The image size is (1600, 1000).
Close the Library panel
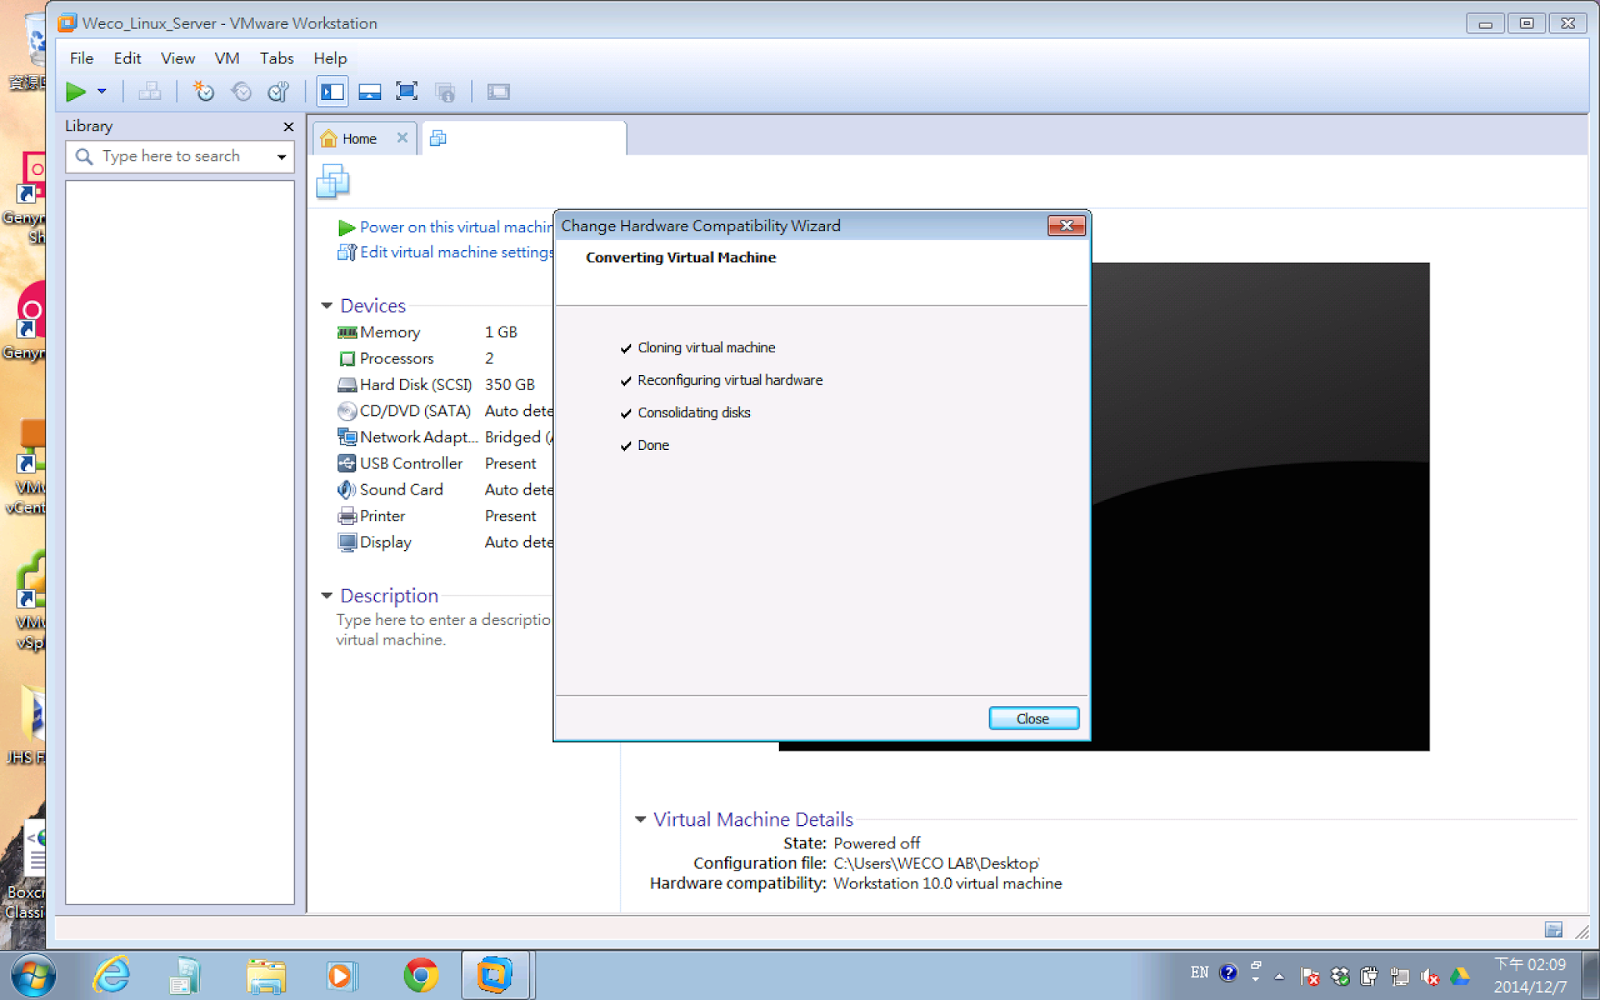click(288, 127)
